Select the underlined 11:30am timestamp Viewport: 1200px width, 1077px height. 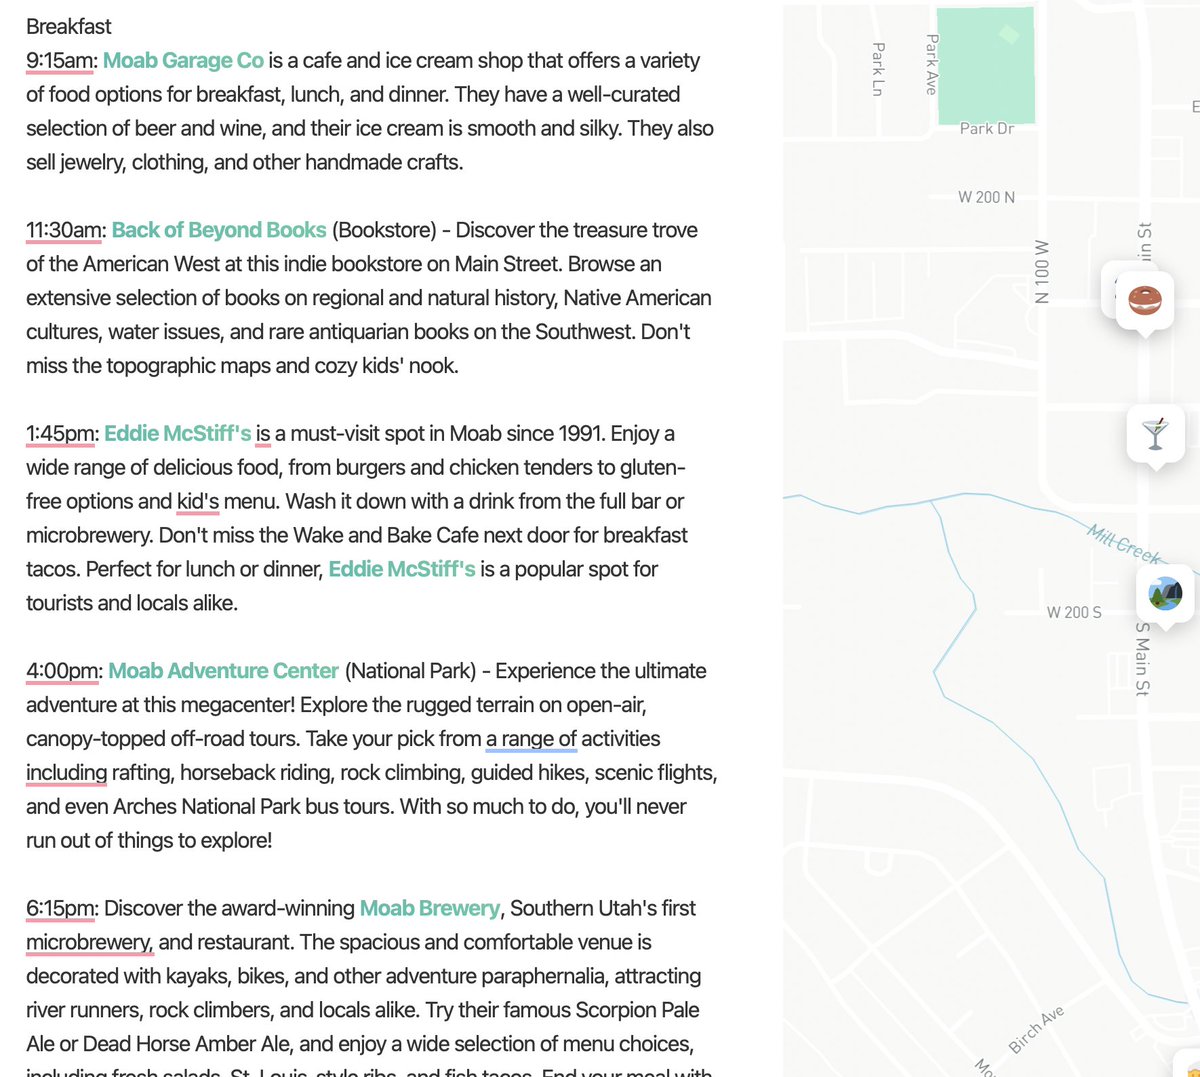[x=64, y=229]
